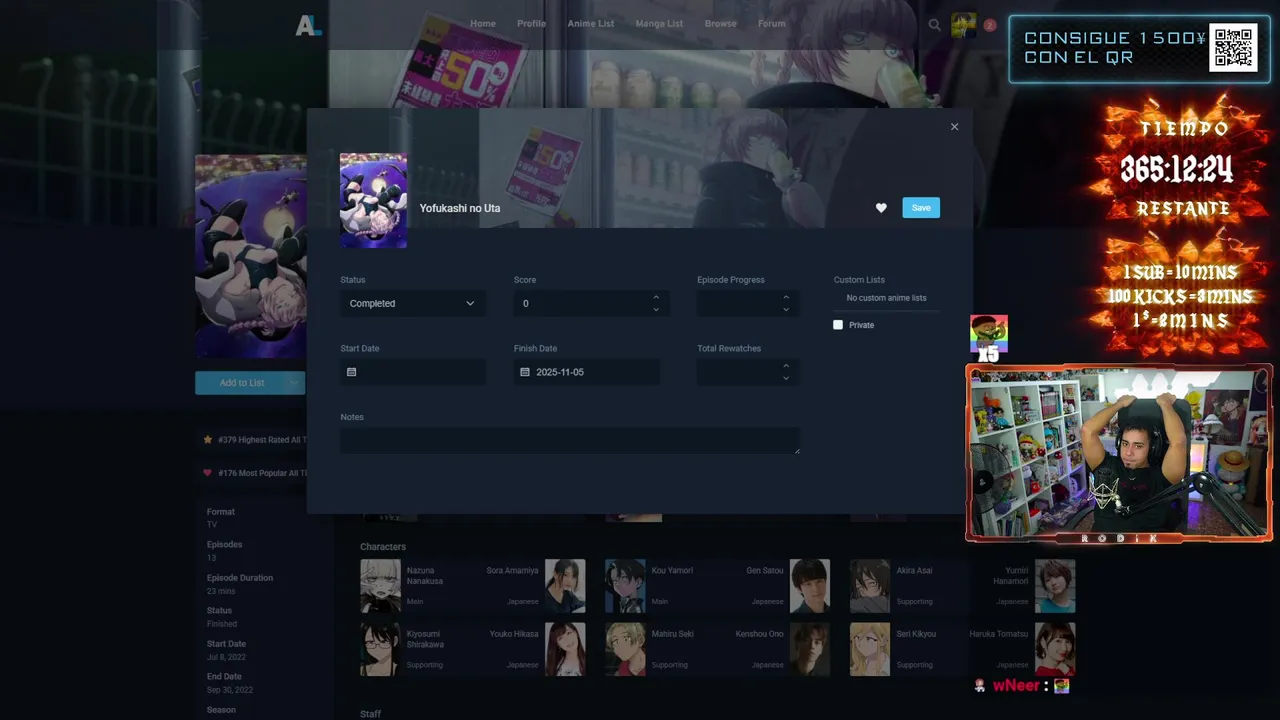This screenshot has width=1280, height=720.
Task: Click the Sep 30, 2022 End Date value
Action: coord(230,690)
